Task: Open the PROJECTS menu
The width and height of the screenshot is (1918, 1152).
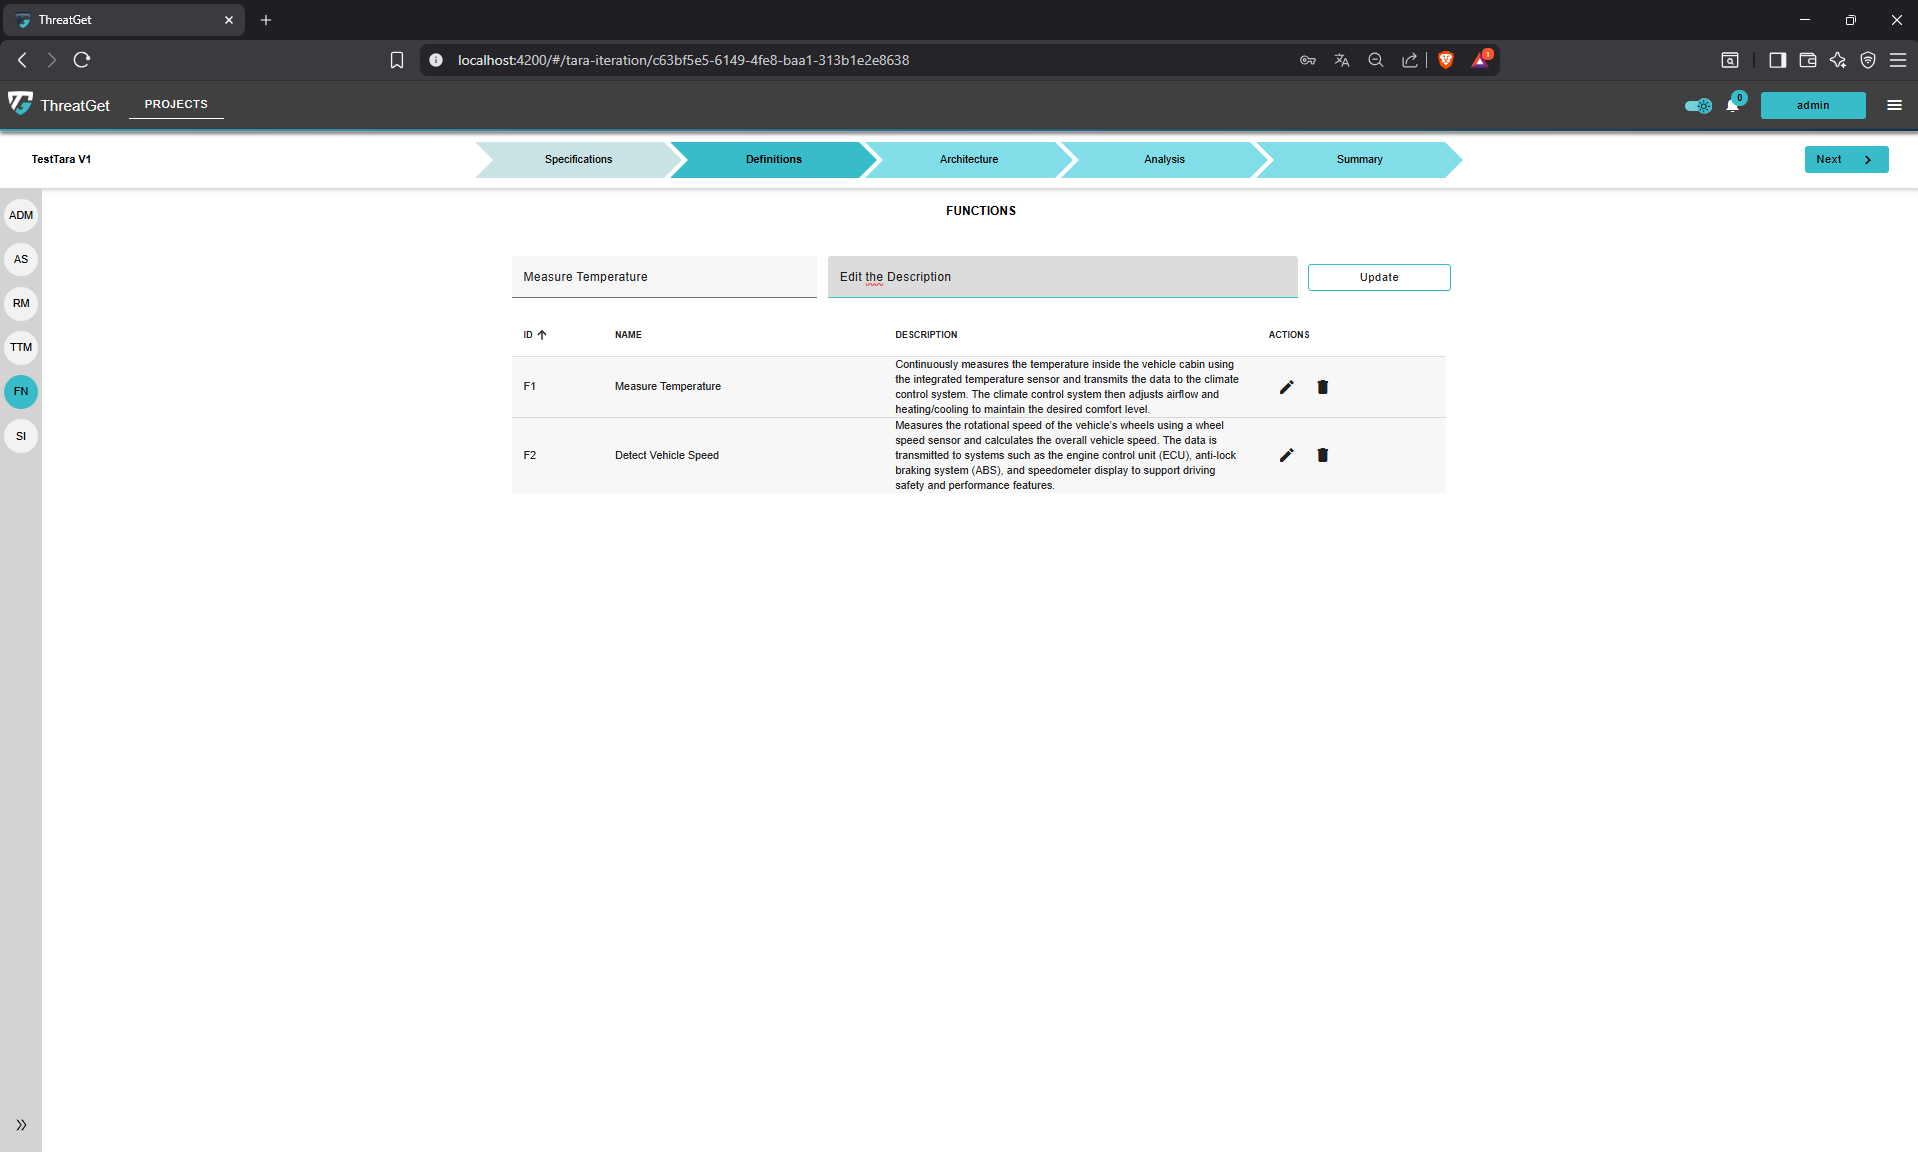Action: [176, 104]
